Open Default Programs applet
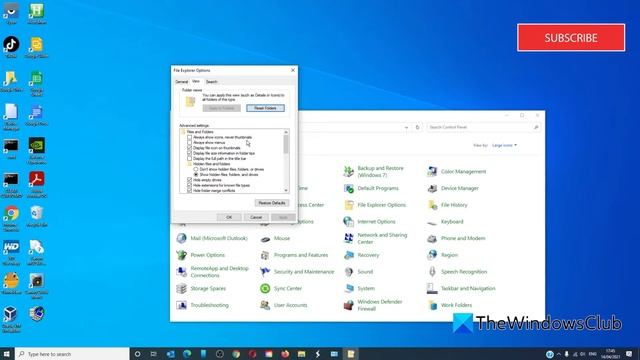 (x=371, y=188)
